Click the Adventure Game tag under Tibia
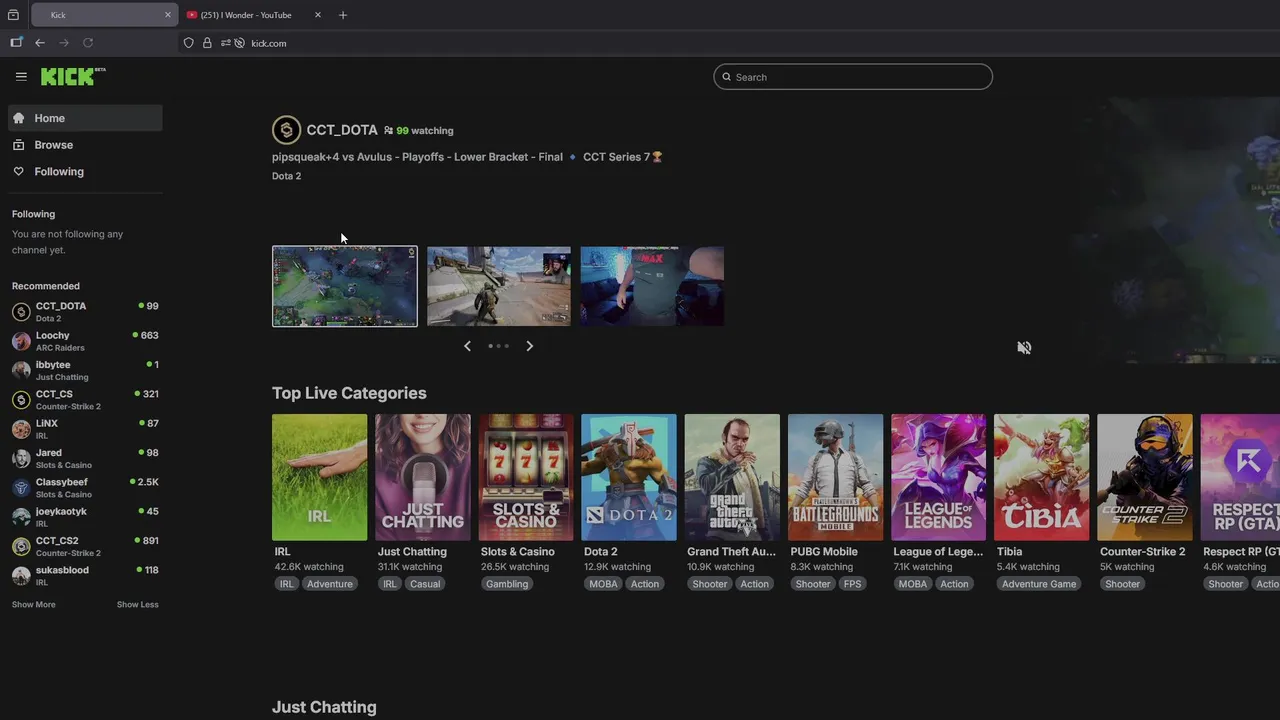Image resolution: width=1280 pixels, height=720 pixels. click(x=1039, y=584)
